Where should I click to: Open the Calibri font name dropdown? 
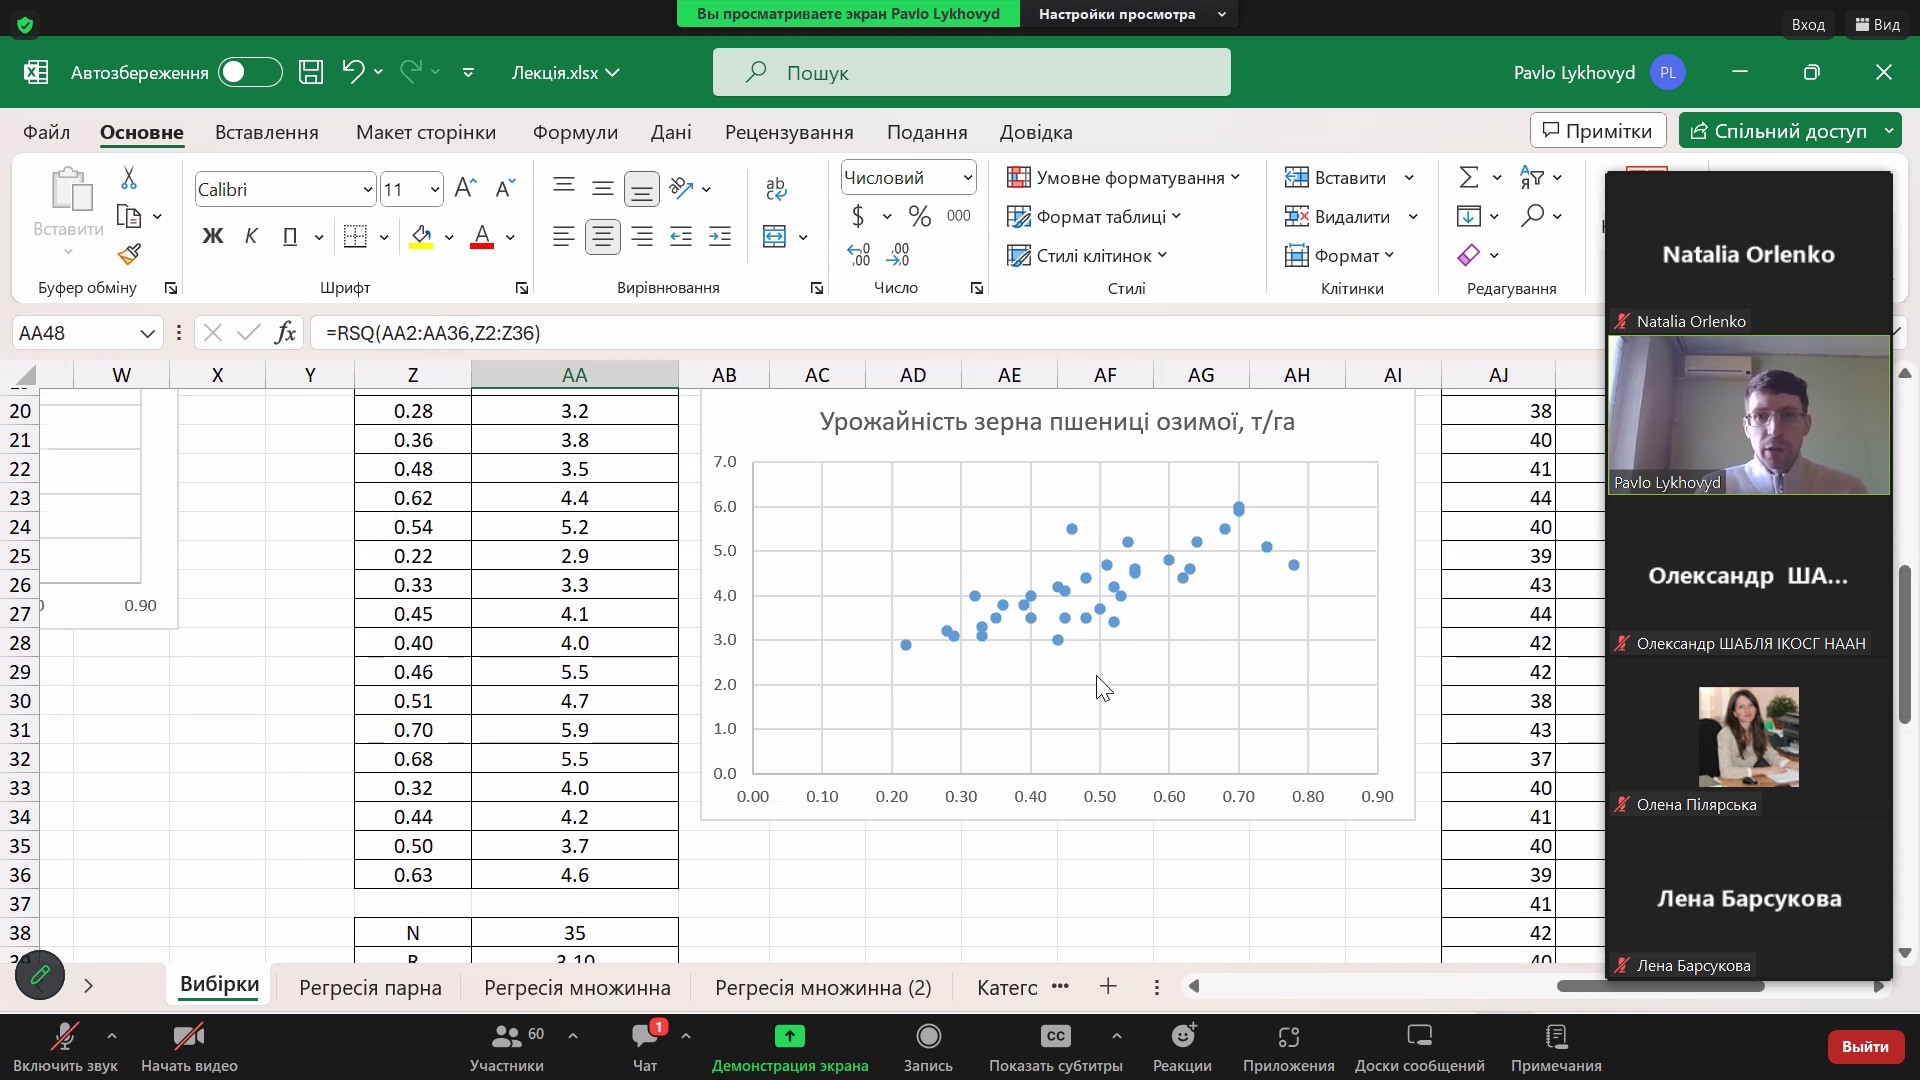tap(367, 190)
